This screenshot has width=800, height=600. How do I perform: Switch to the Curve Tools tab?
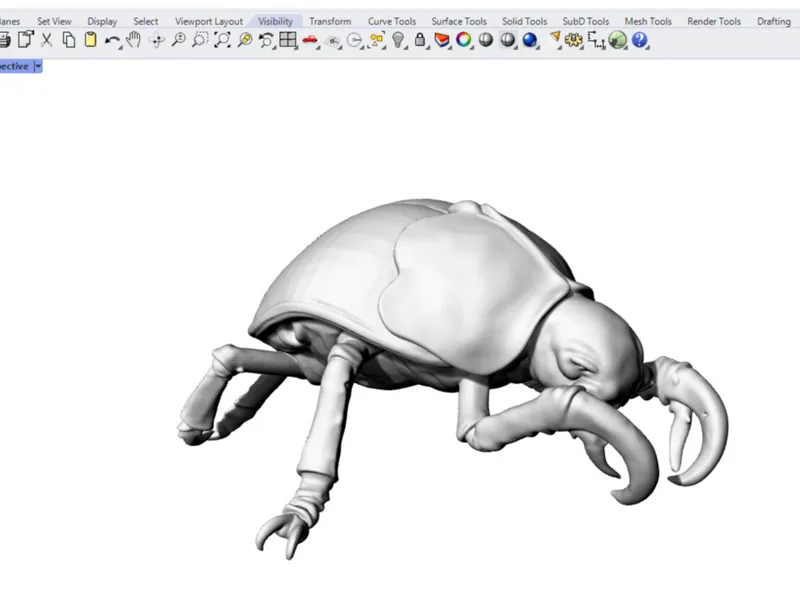392,21
